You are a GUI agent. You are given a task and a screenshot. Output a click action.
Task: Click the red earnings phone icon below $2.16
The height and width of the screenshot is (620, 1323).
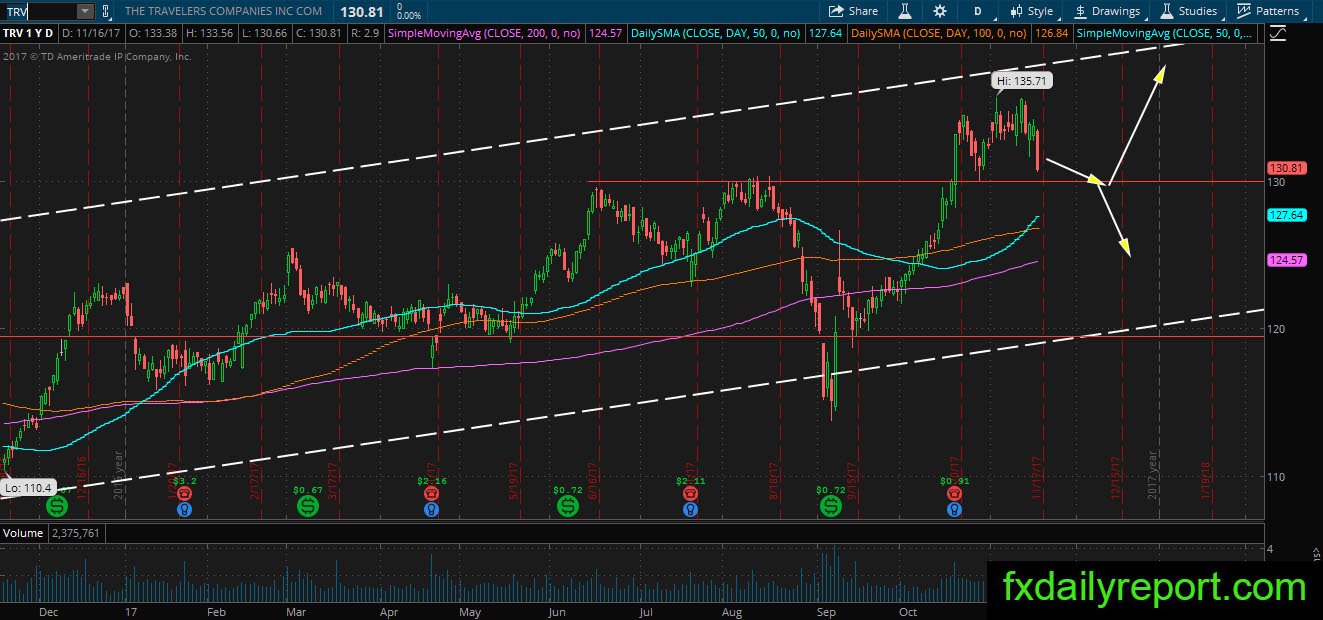coord(431,494)
